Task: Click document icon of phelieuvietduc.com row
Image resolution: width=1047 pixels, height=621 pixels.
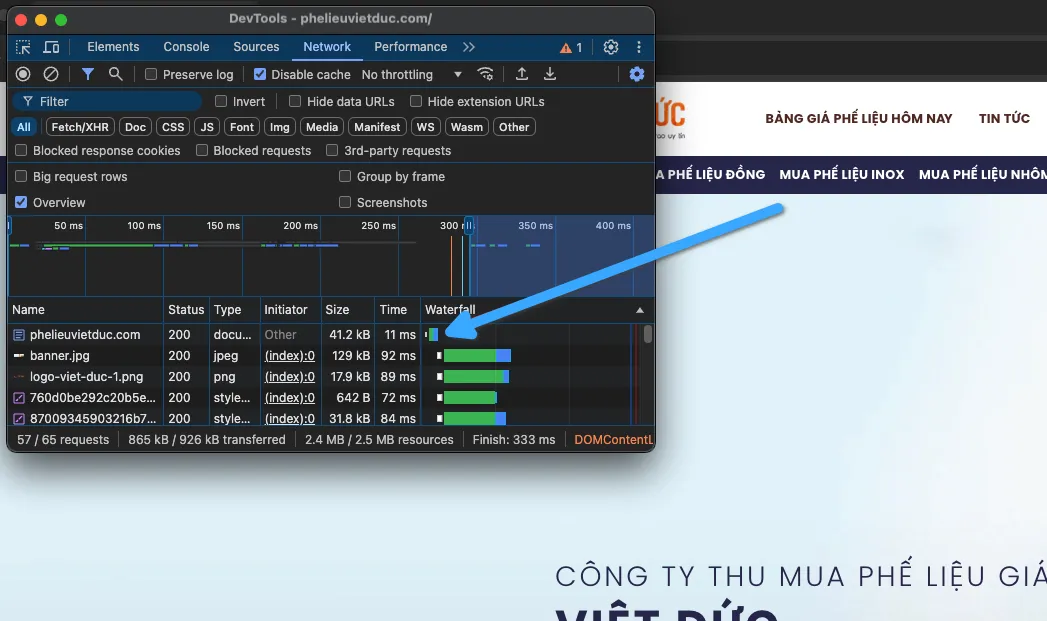Action: (x=19, y=335)
